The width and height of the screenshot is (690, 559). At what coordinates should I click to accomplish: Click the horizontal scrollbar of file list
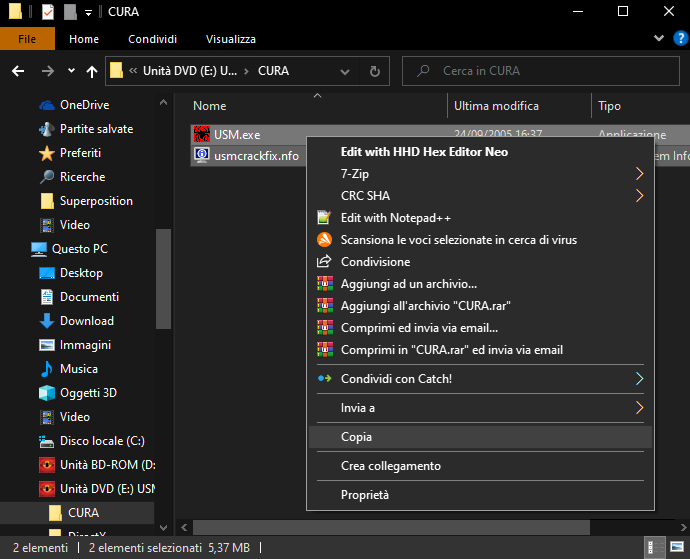[391, 527]
